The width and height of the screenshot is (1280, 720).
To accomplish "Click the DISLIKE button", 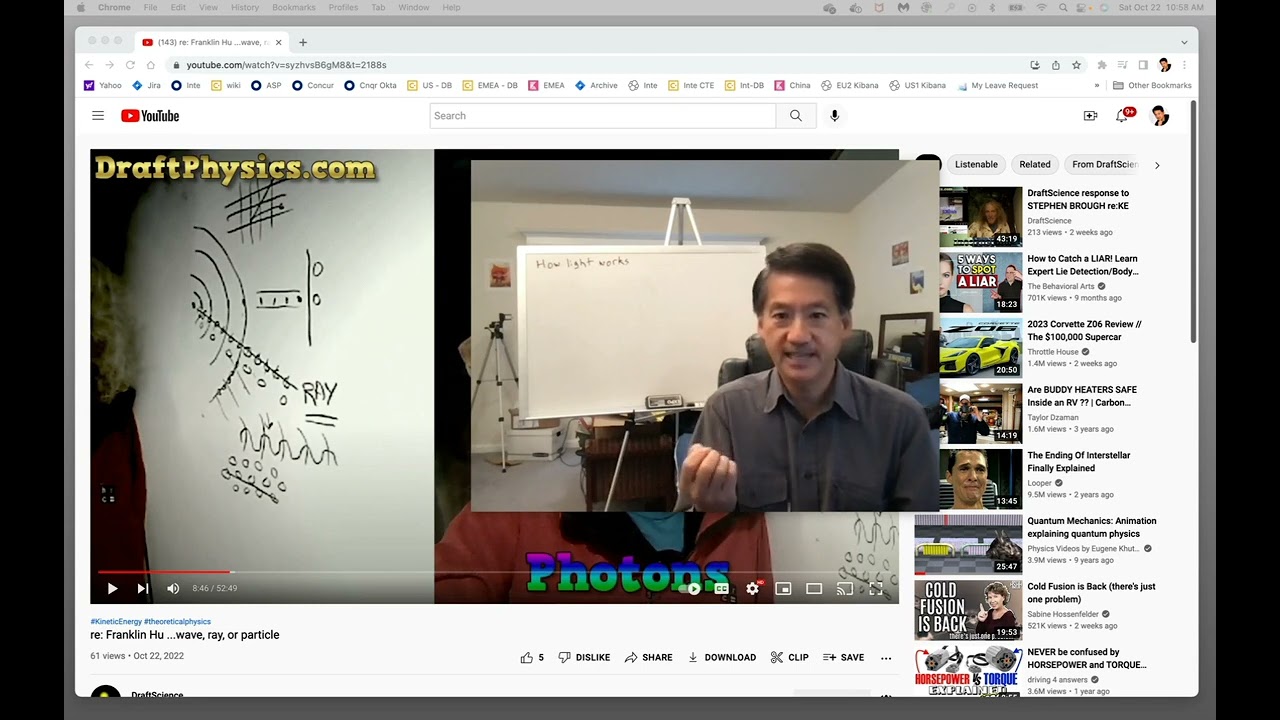I will click(584, 657).
